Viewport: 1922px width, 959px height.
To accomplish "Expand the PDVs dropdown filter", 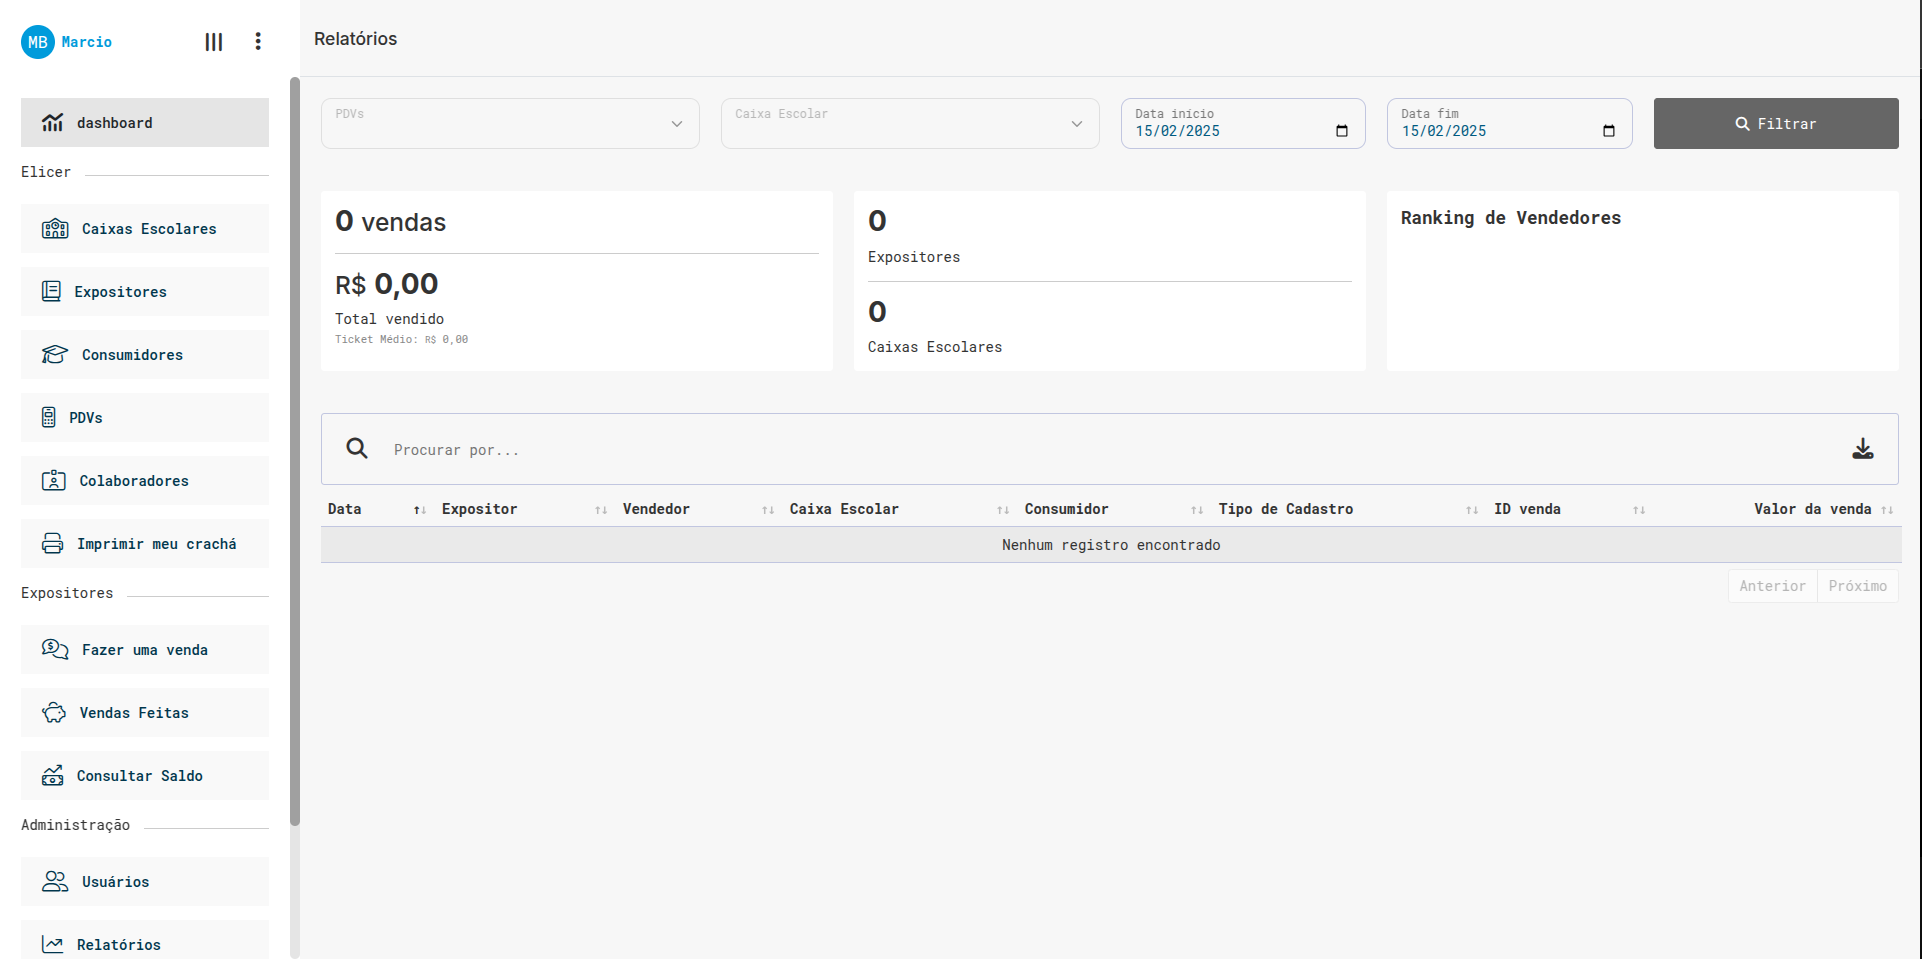I will pyautogui.click(x=510, y=123).
